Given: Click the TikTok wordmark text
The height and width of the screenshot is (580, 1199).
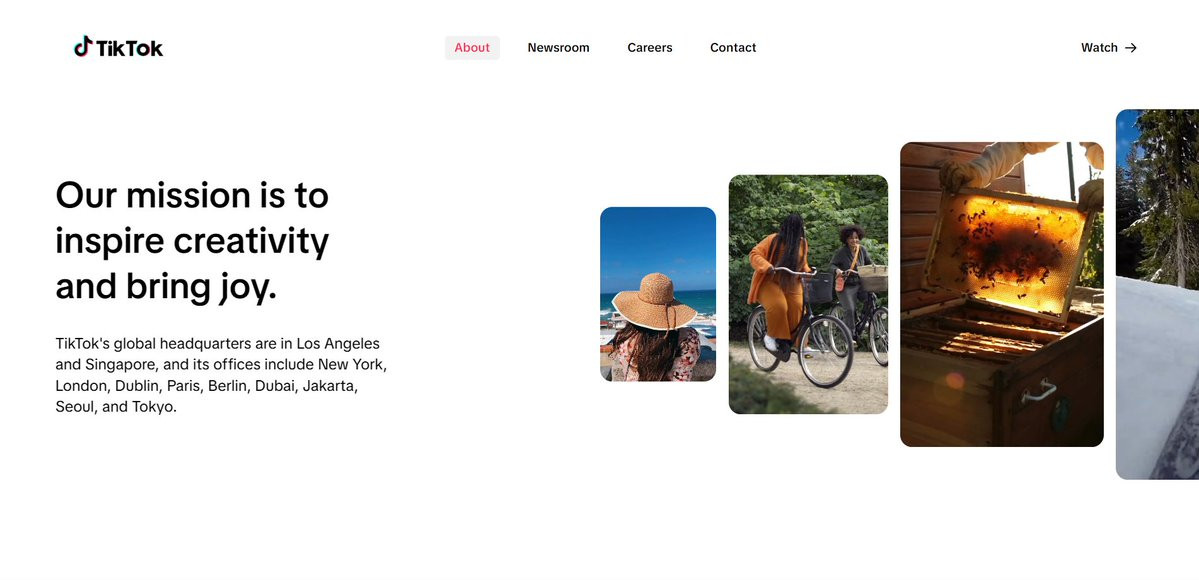Looking at the screenshot, I should click(129, 48).
